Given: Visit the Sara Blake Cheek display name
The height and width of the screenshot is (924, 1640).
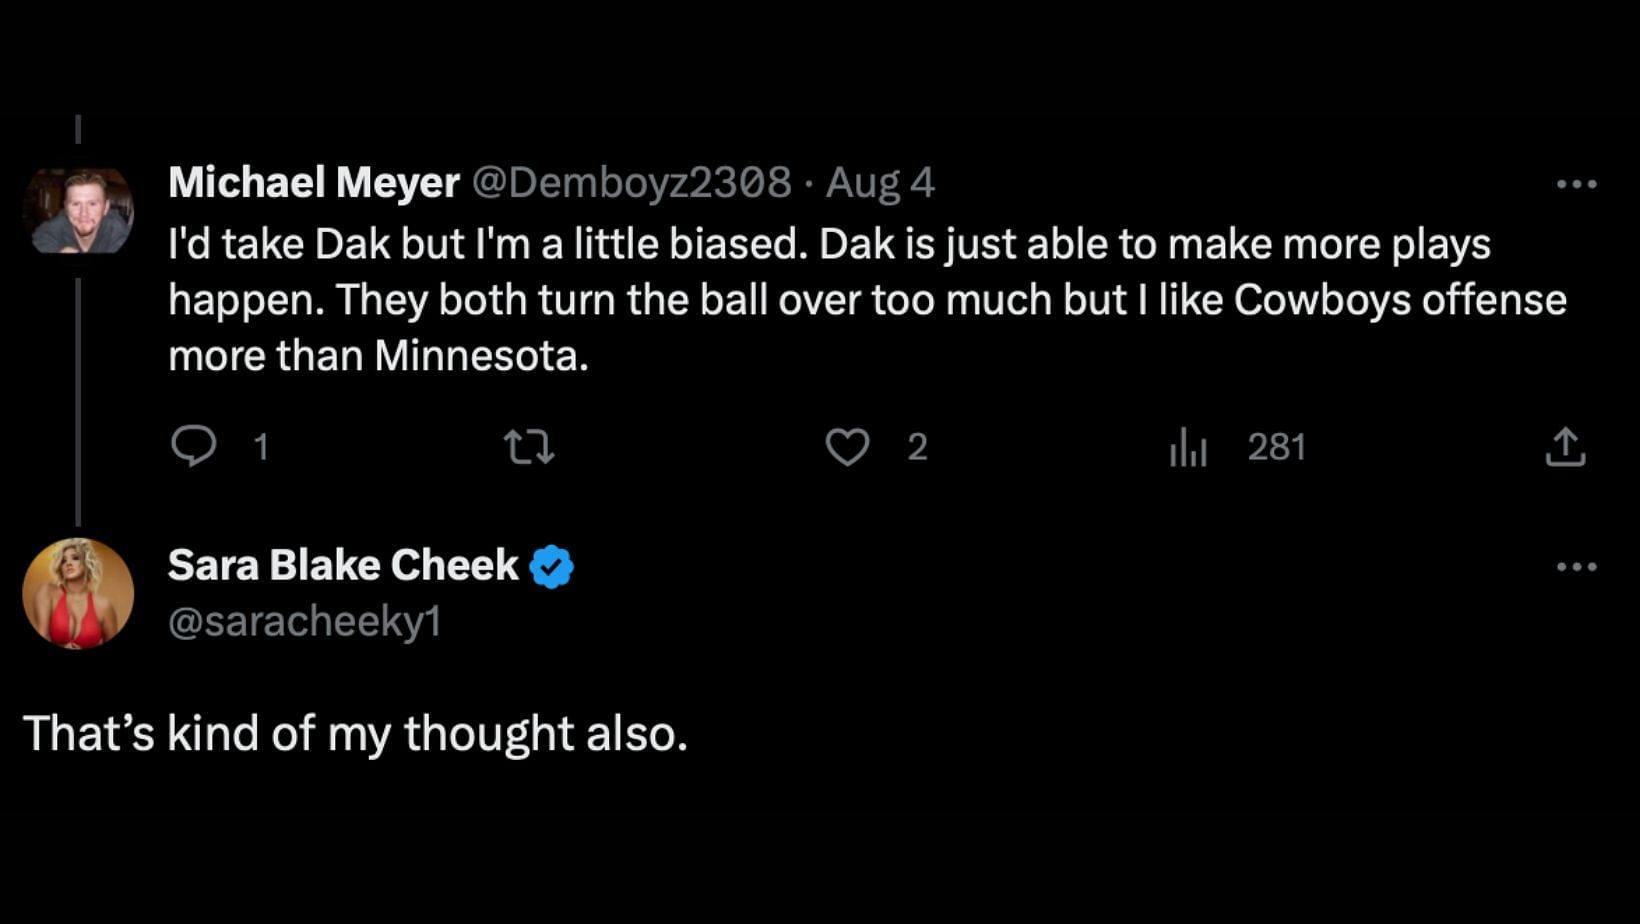Looking at the screenshot, I should [x=343, y=565].
